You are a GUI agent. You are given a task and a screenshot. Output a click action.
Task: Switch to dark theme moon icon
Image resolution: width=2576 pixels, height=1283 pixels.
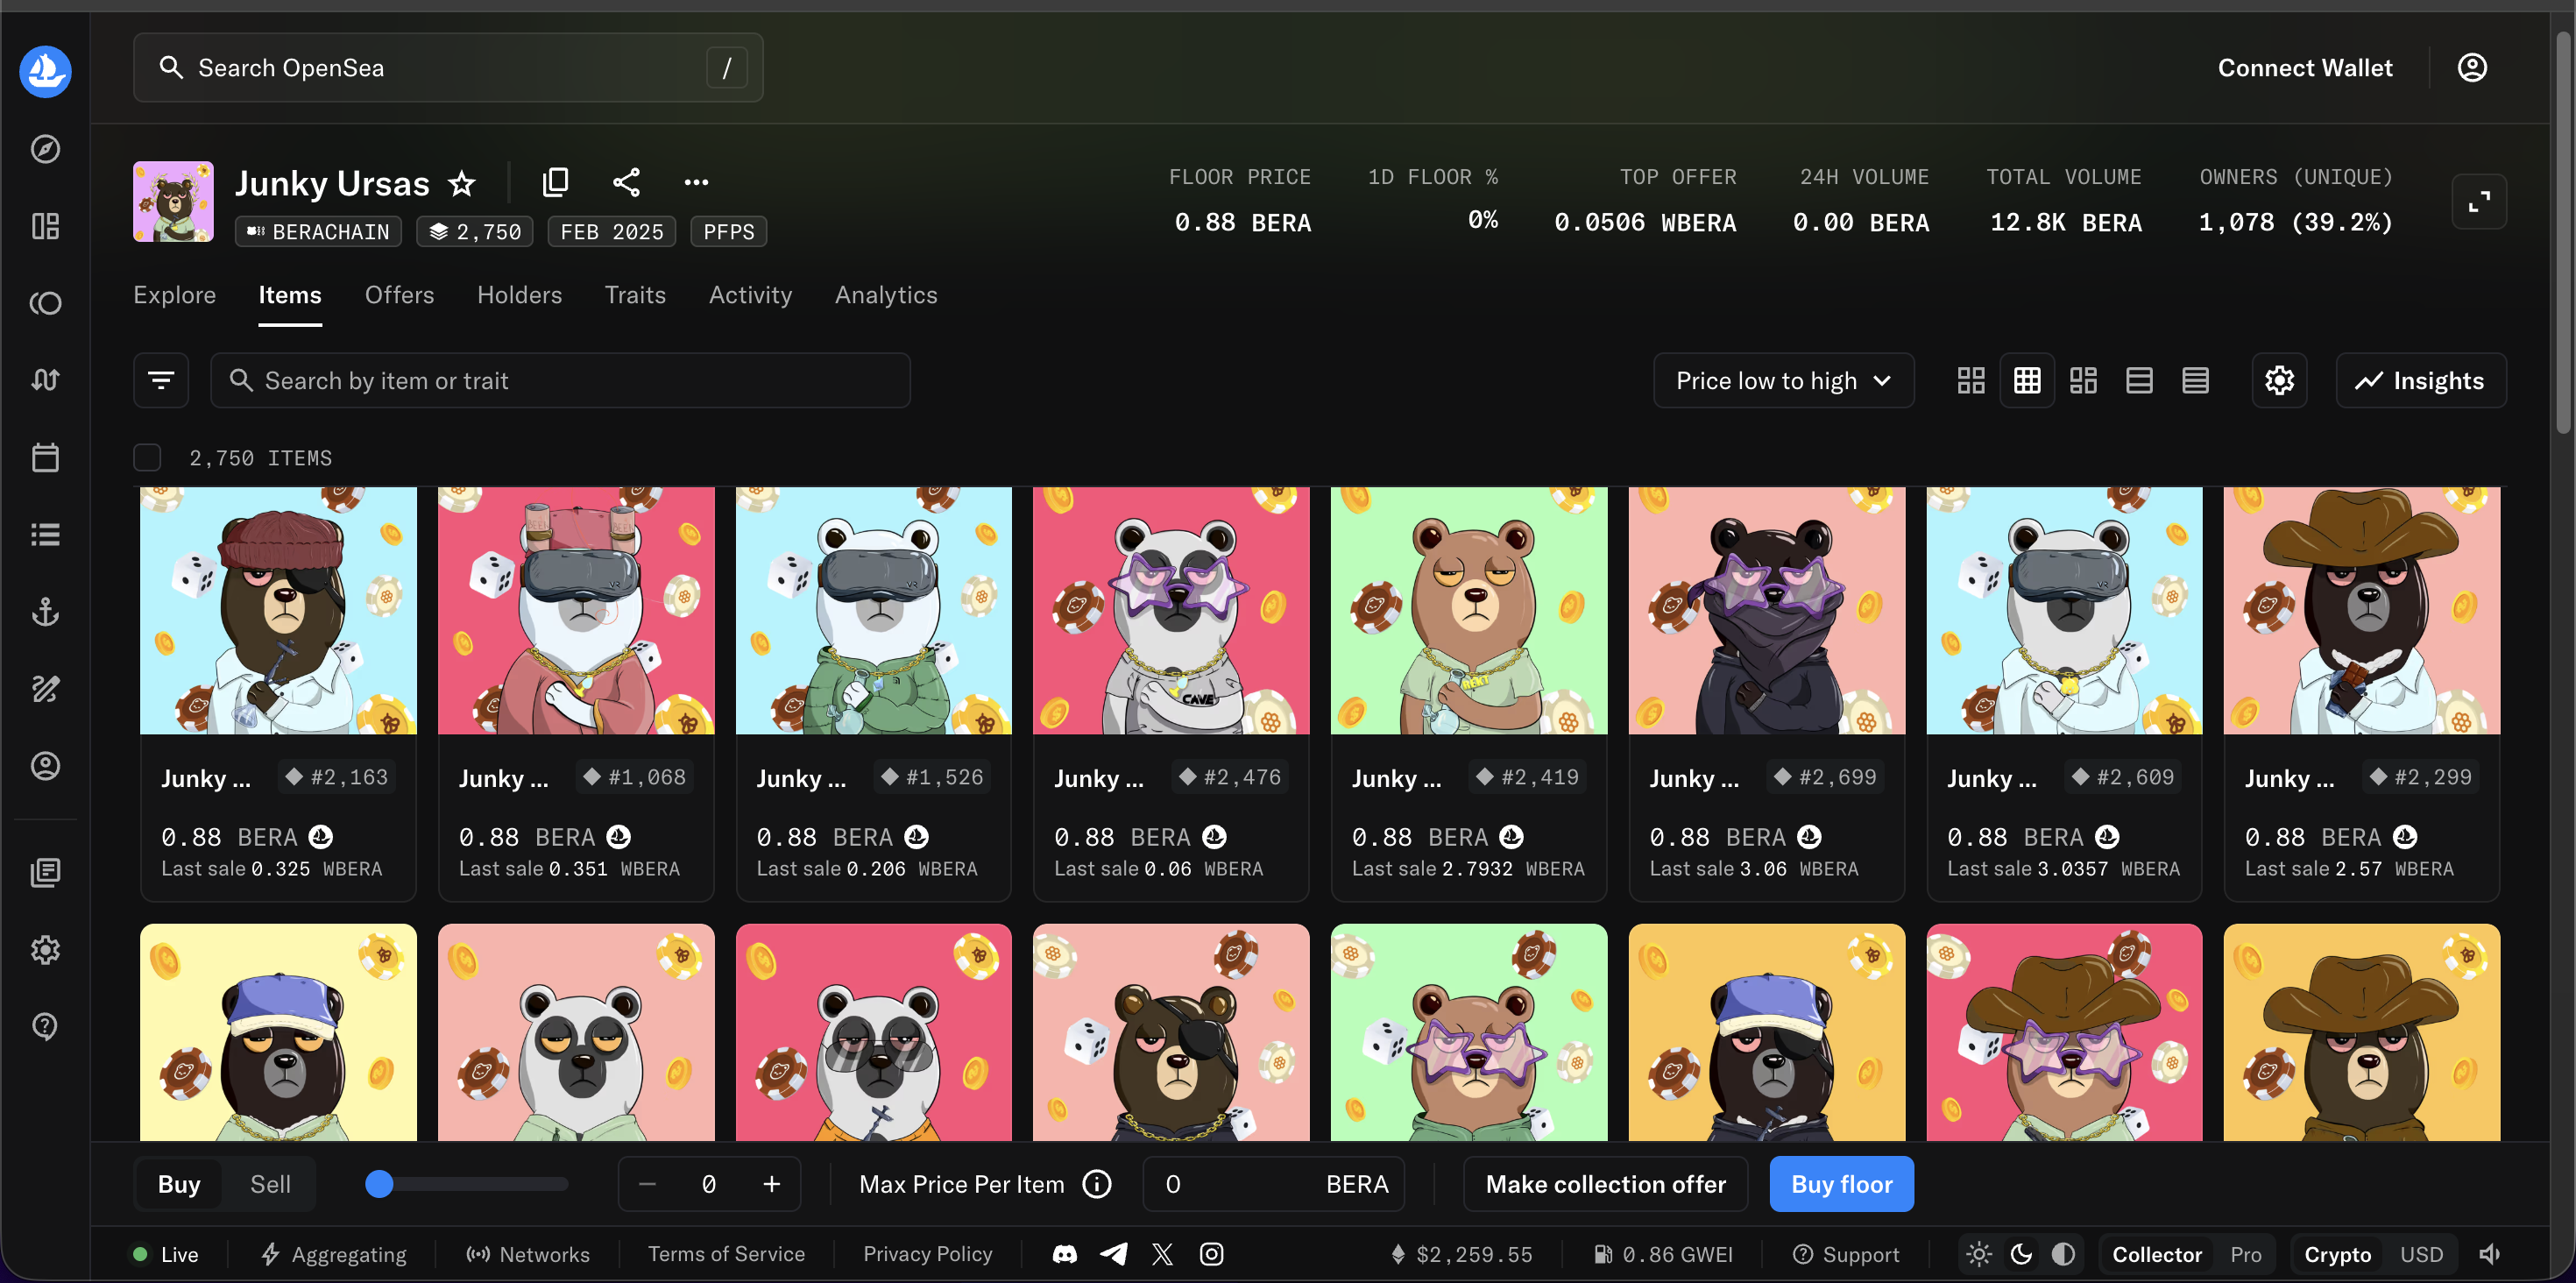[x=2021, y=1254]
